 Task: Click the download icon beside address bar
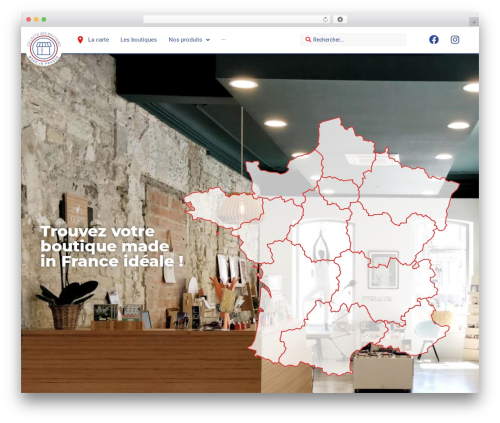click(x=340, y=19)
